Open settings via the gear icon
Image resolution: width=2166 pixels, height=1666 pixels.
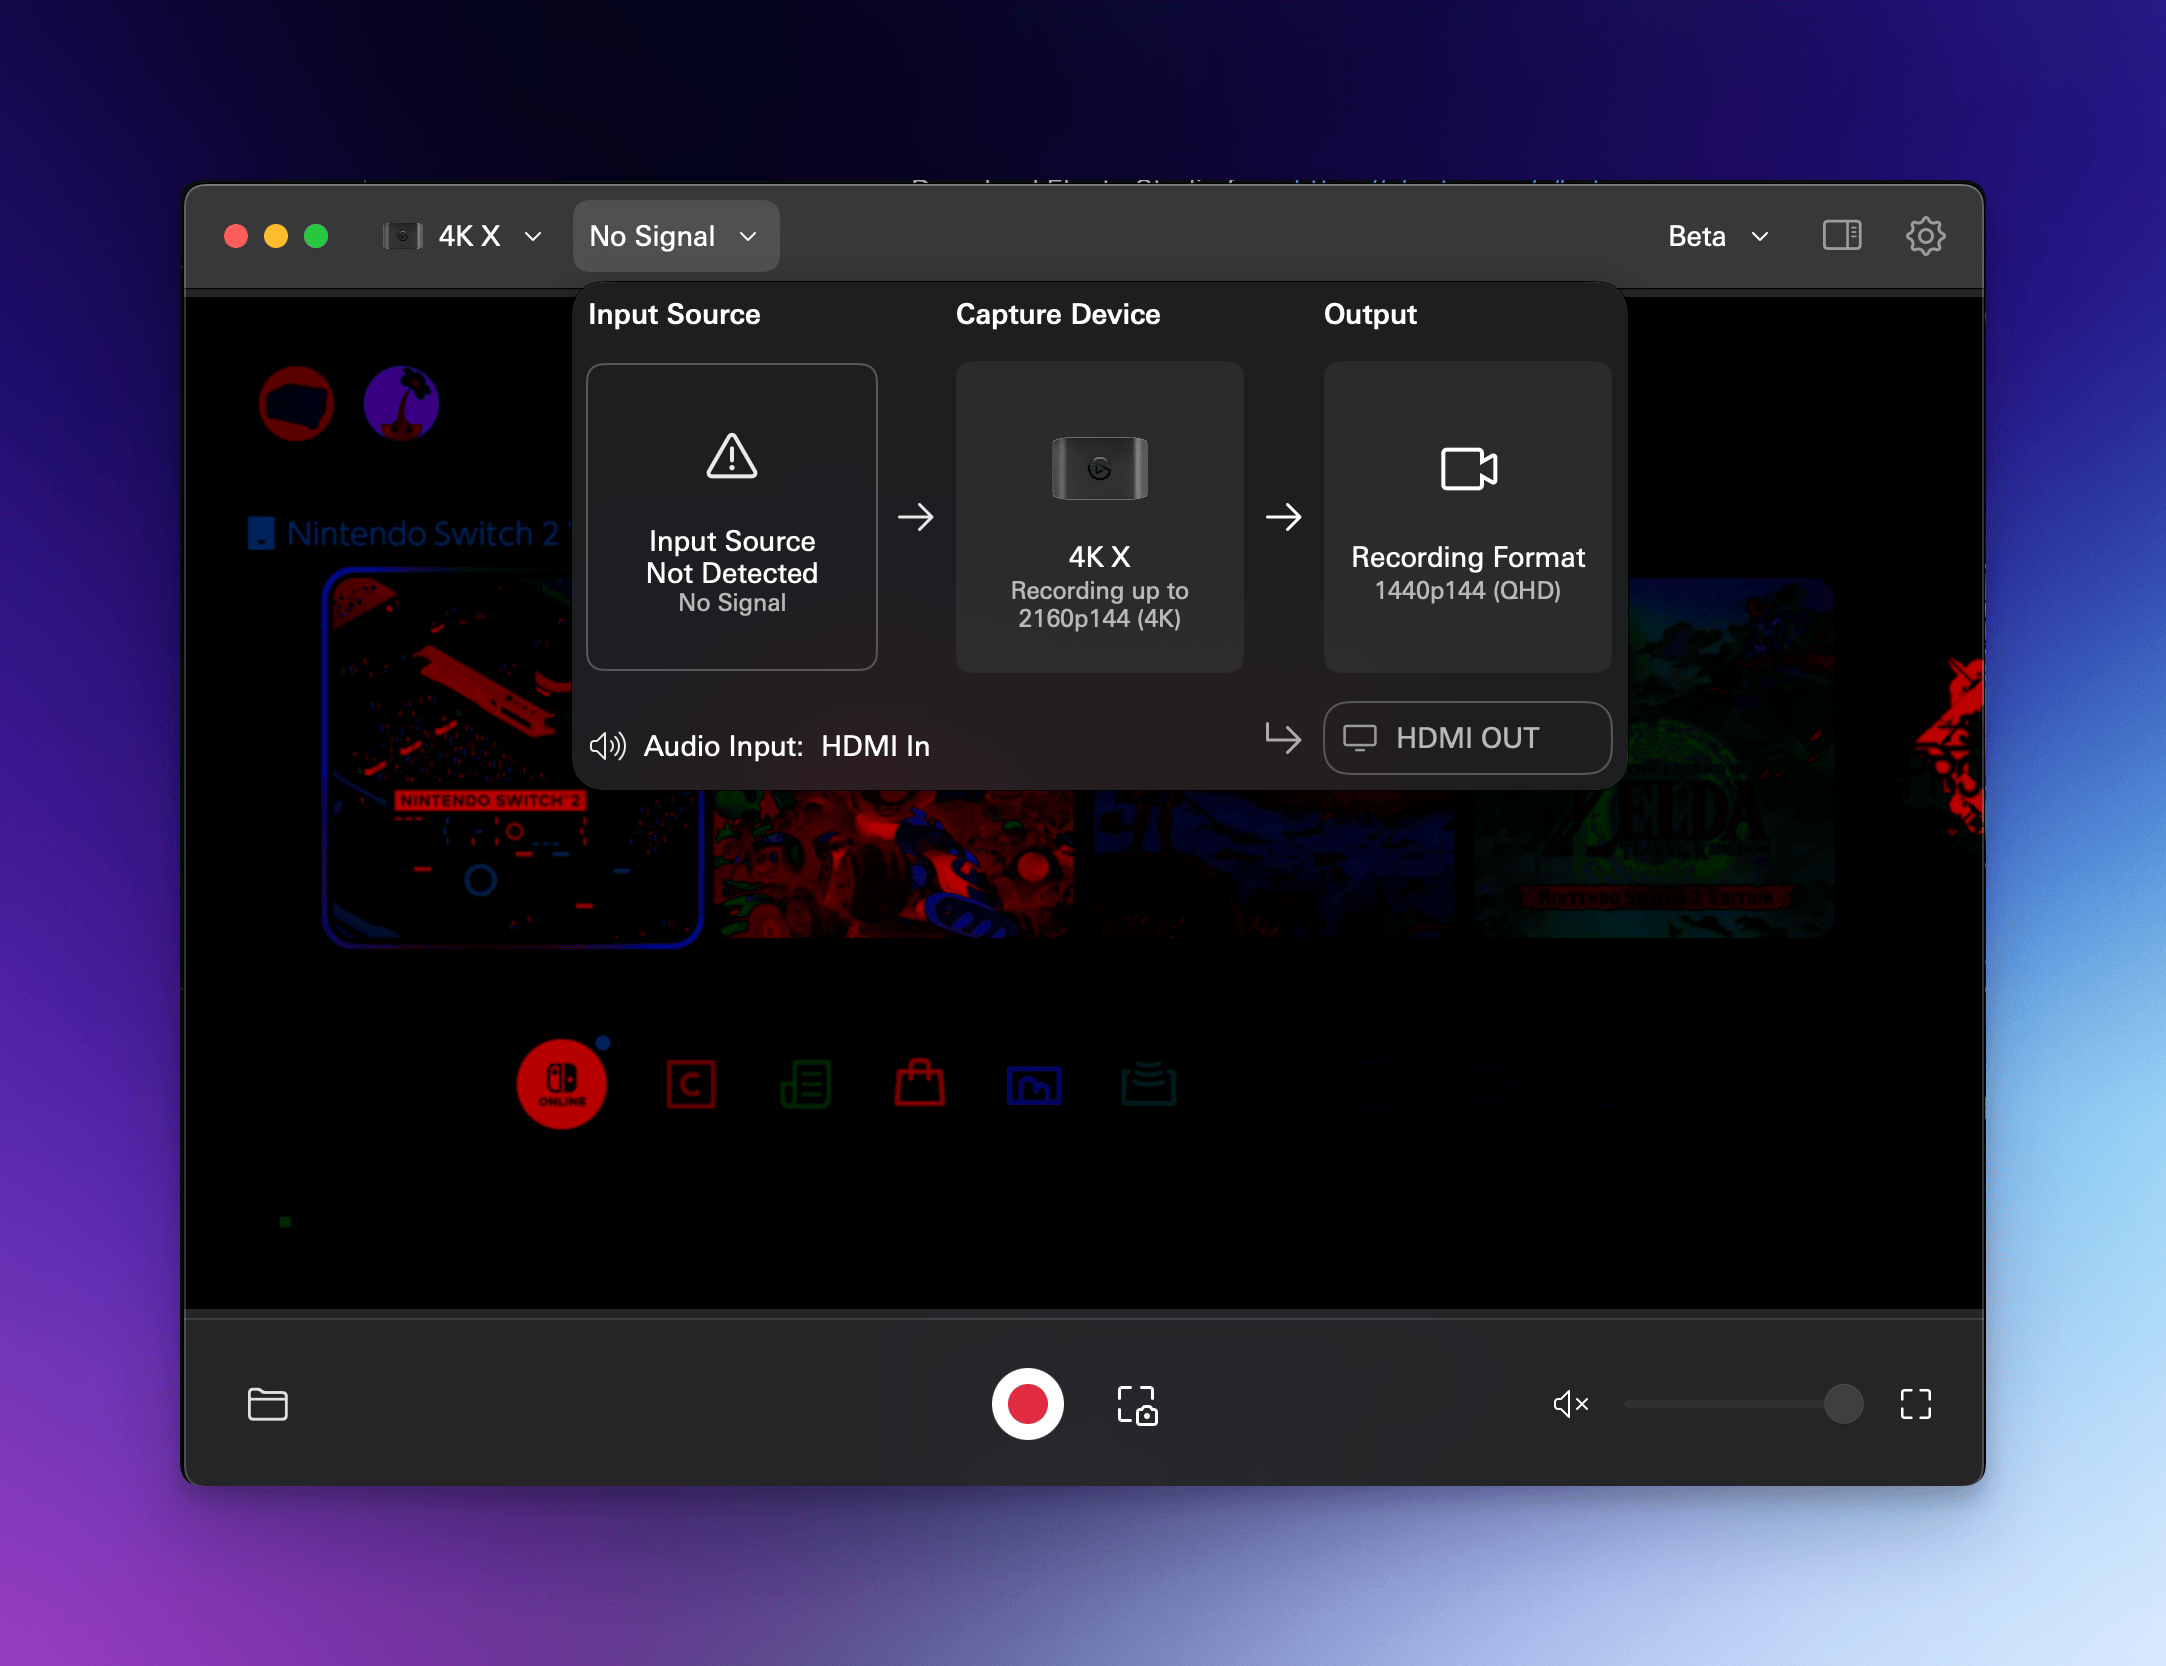pos(1924,236)
